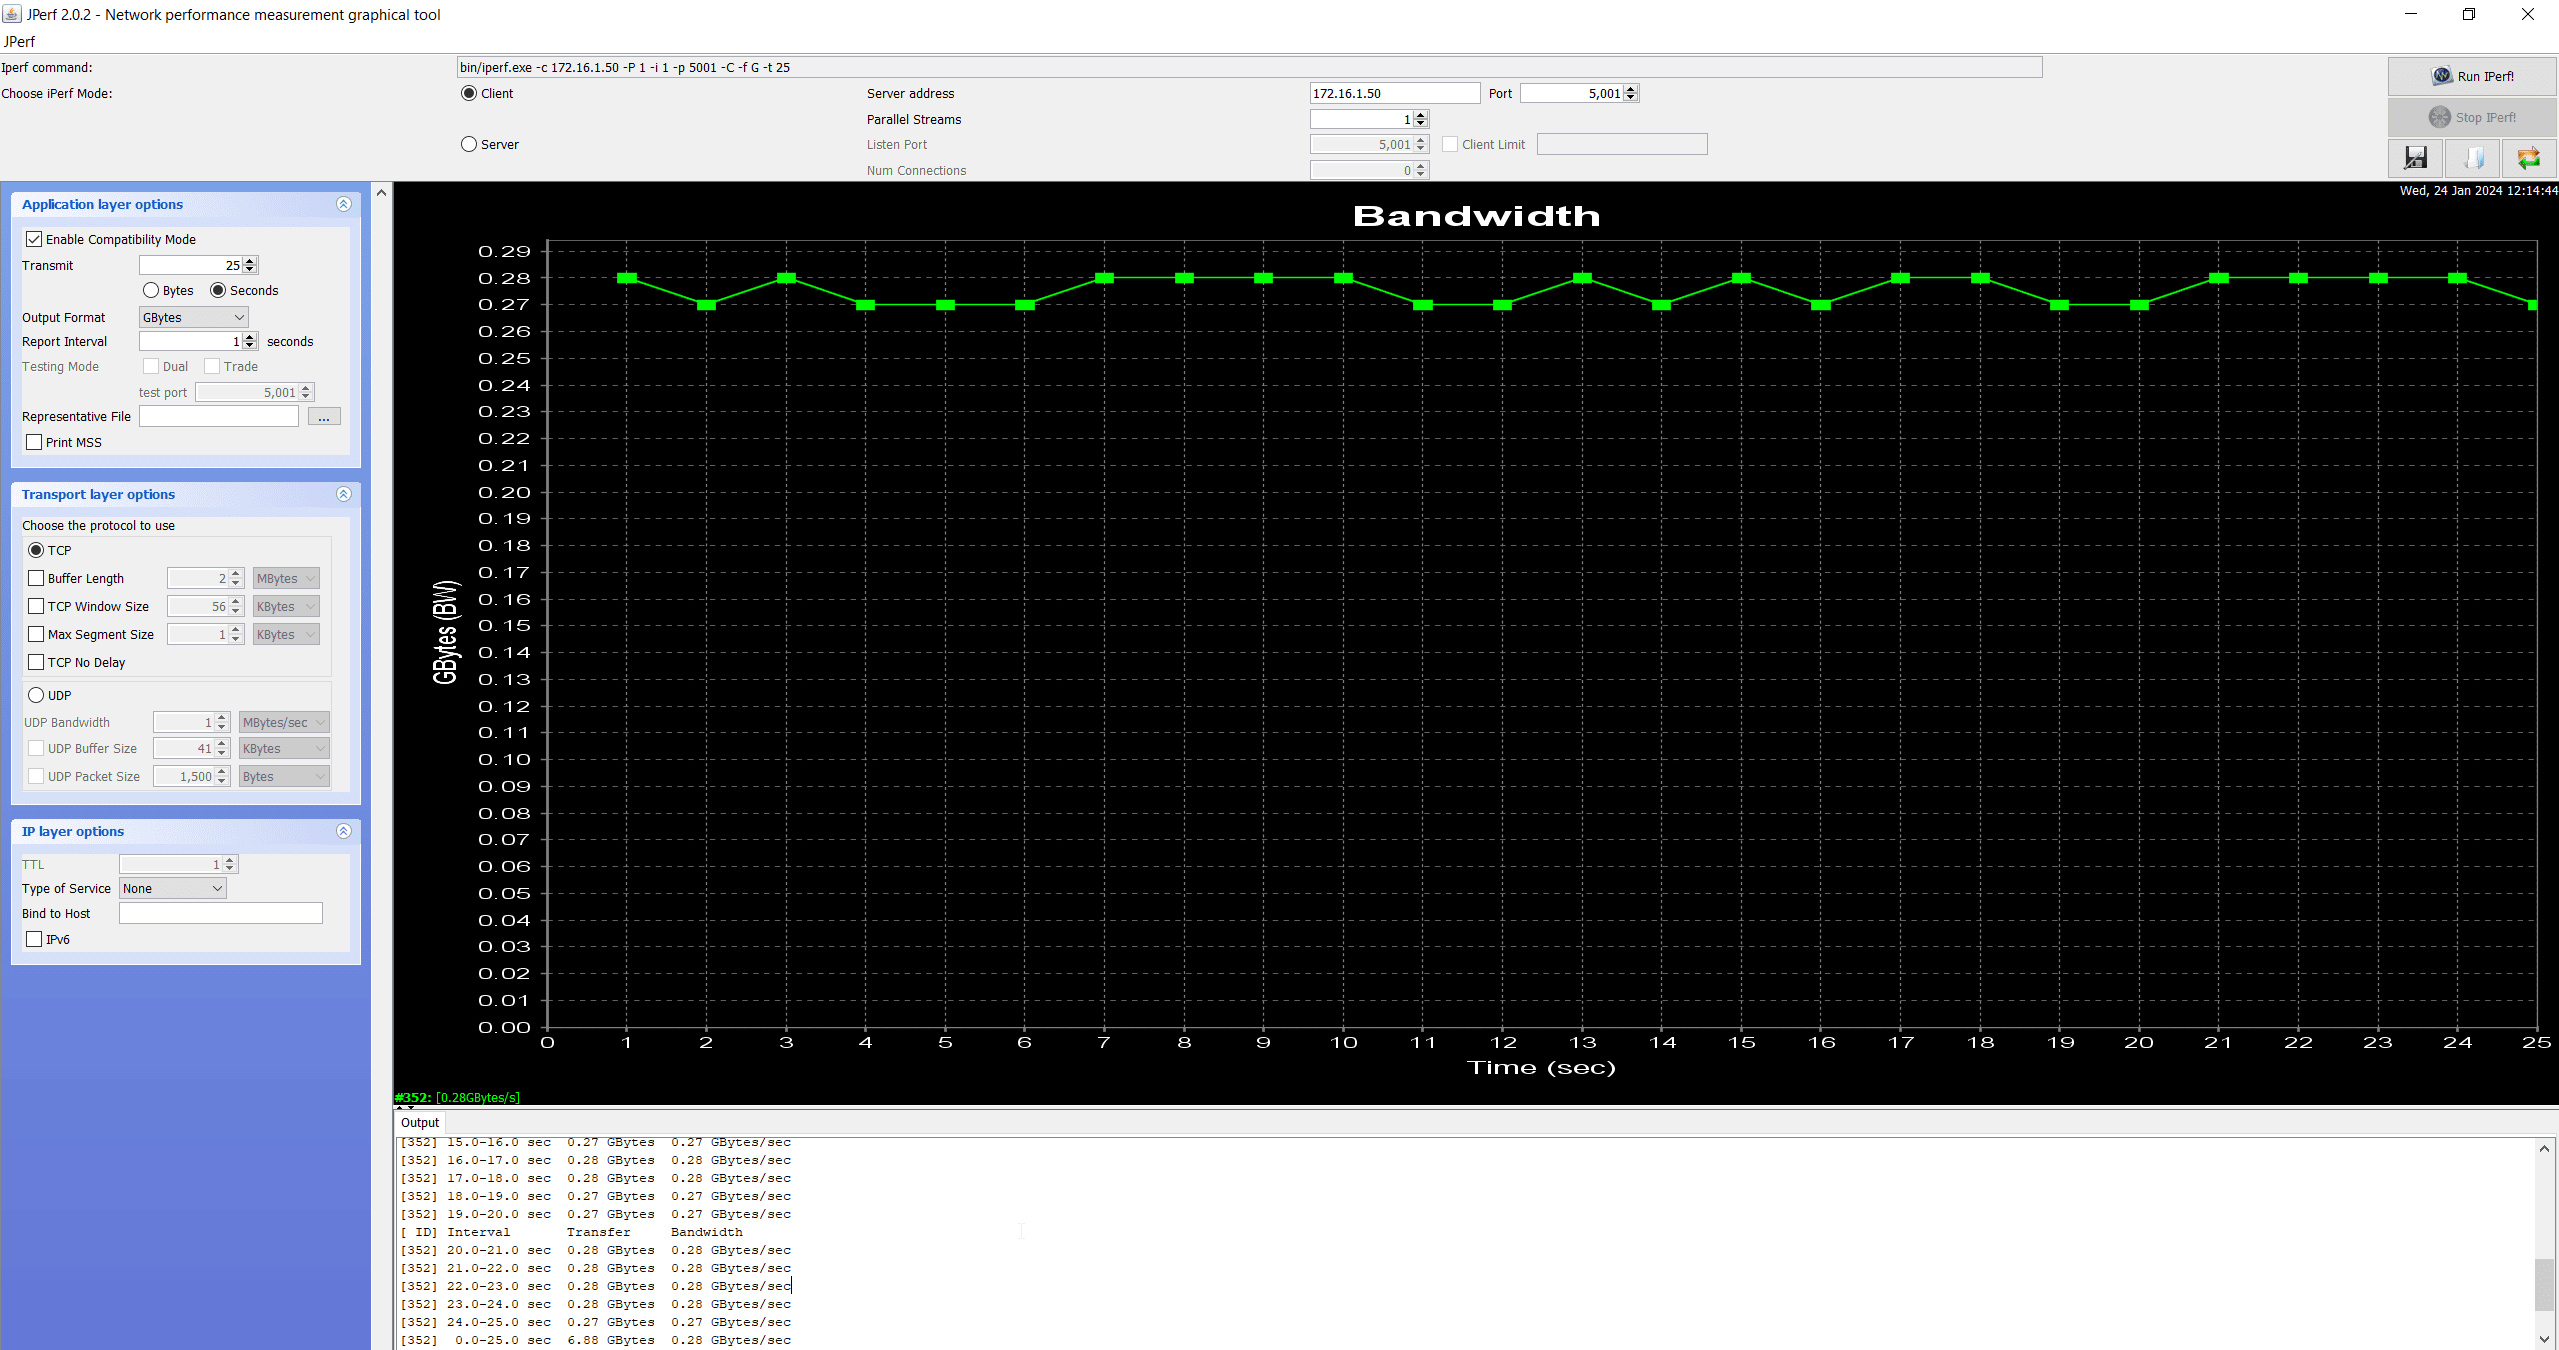This screenshot has height=1350, width=2559.
Task: Click the output panel scrollbar thumb
Action: click(2545, 1284)
